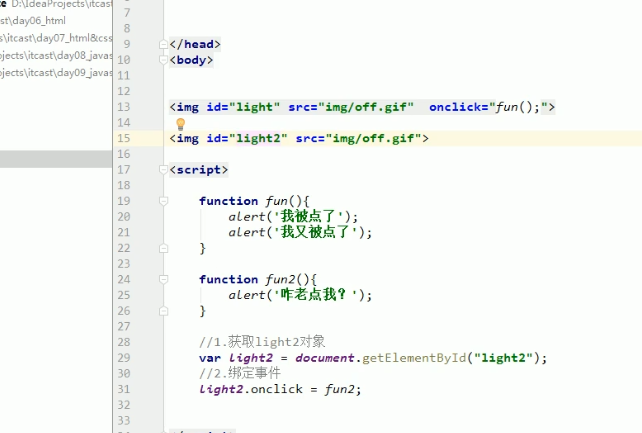Viewport: 642px width, 433px height.
Task: Click onclick="fun();" attribute on line 13
Action: tap(488, 107)
